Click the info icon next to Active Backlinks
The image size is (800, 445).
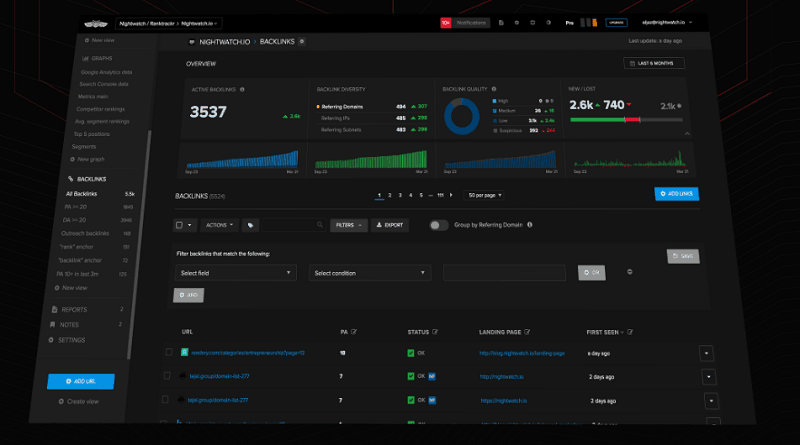[x=243, y=89]
